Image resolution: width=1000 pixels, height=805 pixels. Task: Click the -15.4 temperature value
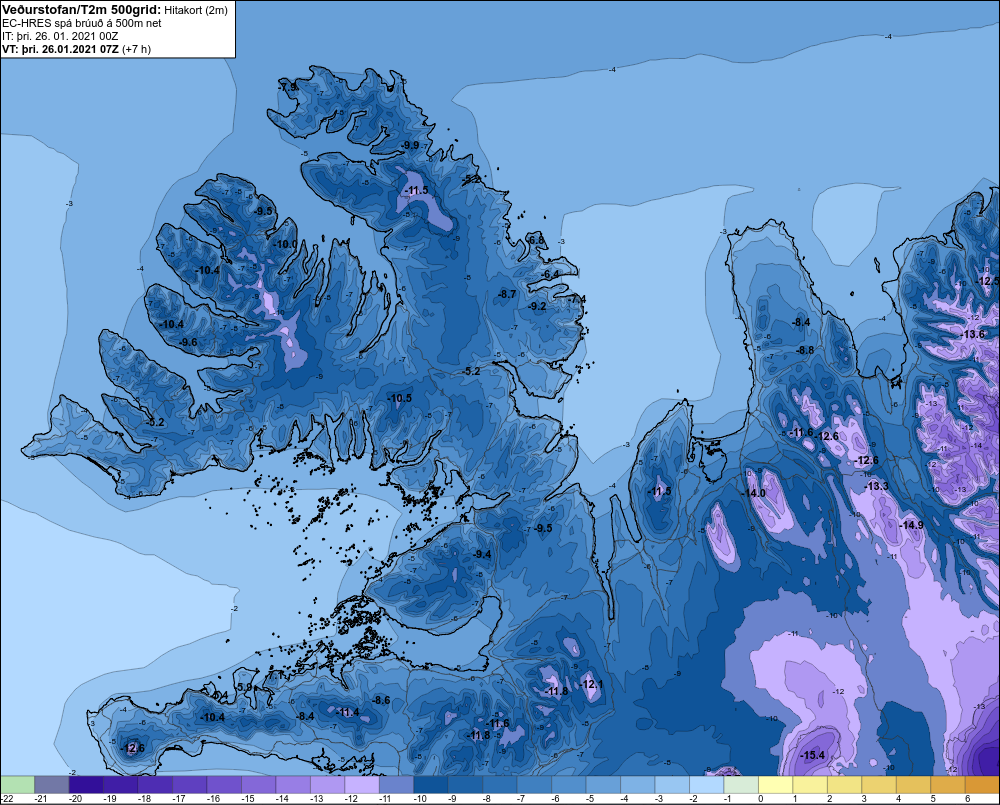(812, 755)
